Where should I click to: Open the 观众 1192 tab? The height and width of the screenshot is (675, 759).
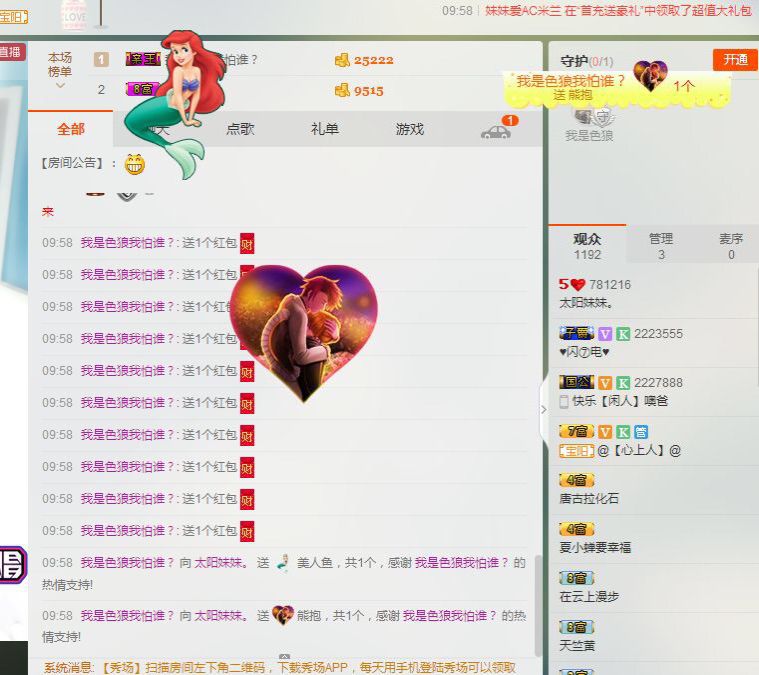point(587,246)
